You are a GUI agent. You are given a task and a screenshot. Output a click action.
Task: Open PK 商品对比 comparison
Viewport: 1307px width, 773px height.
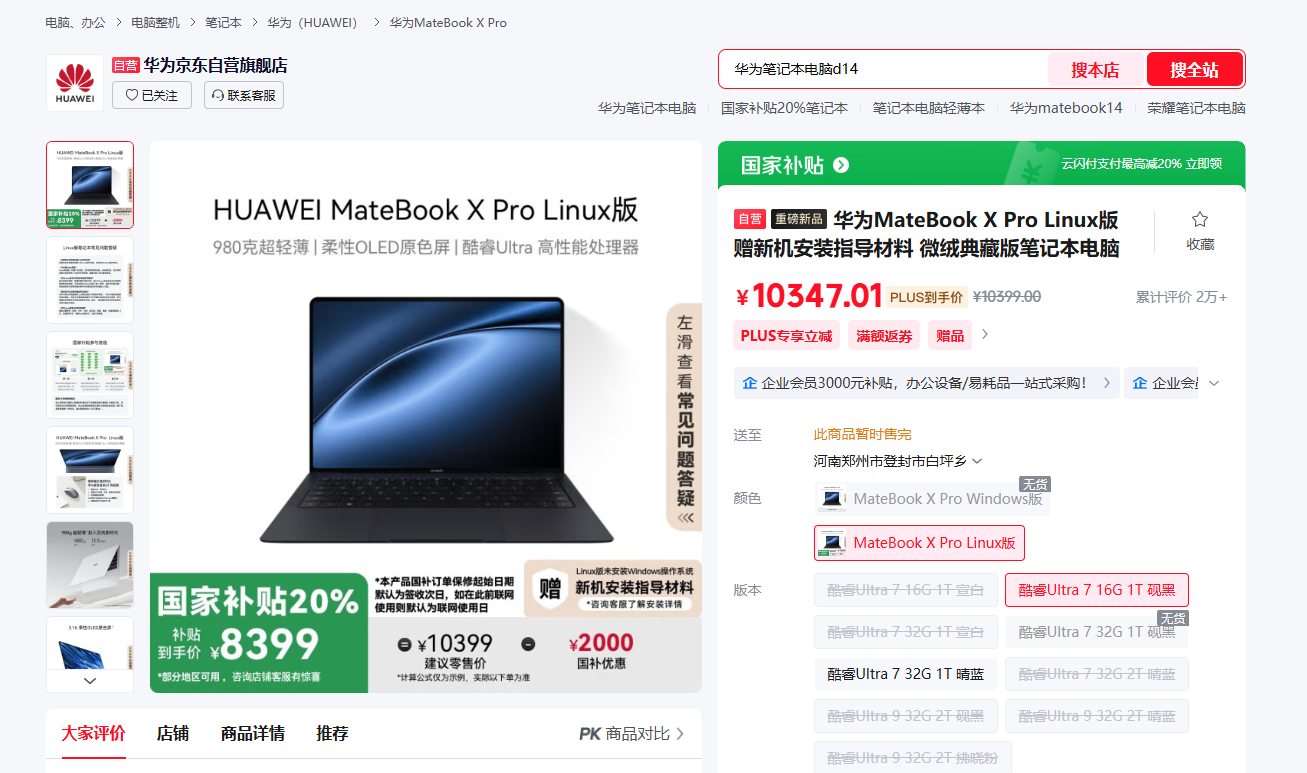[x=632, y=734]
